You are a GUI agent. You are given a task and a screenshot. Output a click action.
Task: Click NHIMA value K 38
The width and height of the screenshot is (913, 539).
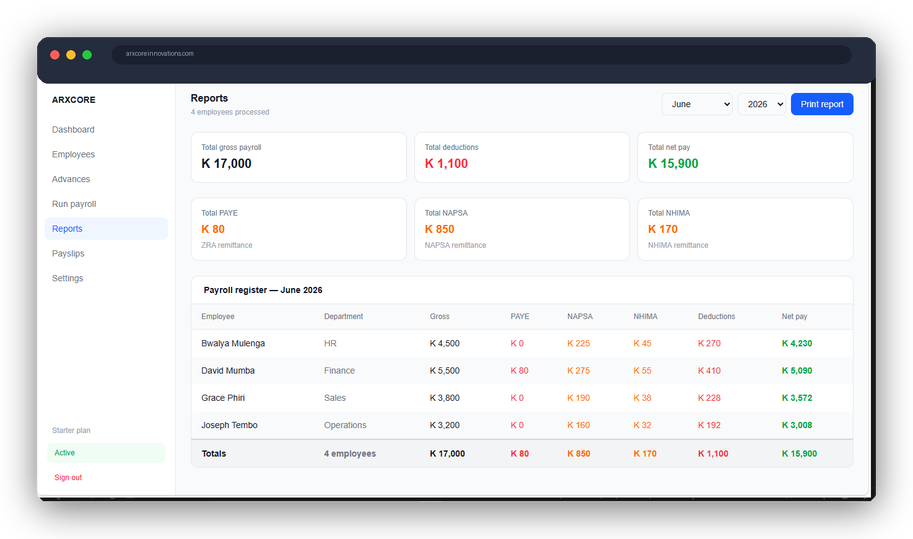point(642,398)
